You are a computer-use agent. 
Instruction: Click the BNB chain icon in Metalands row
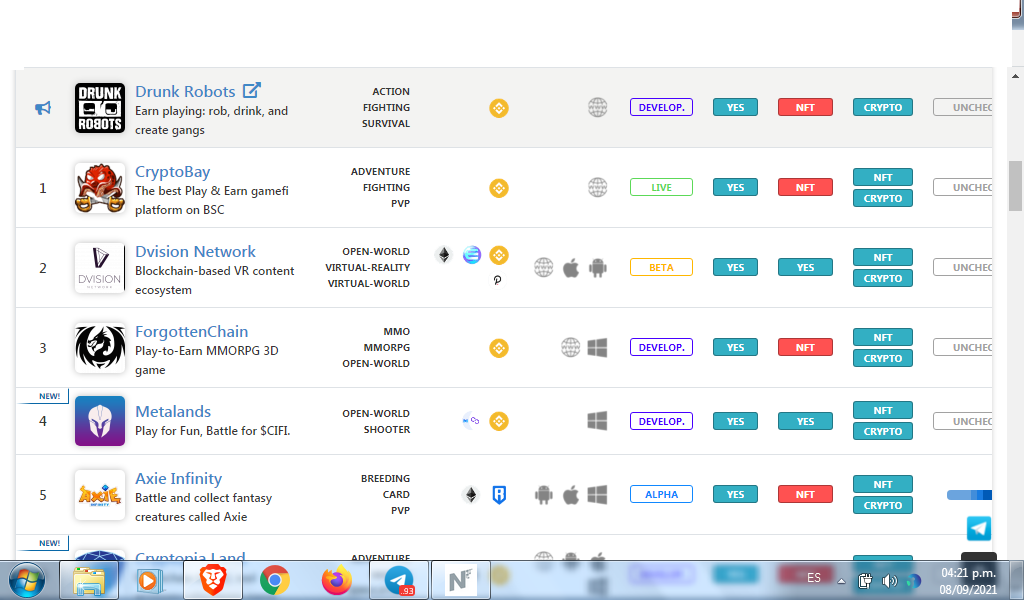tap(499, 421)
